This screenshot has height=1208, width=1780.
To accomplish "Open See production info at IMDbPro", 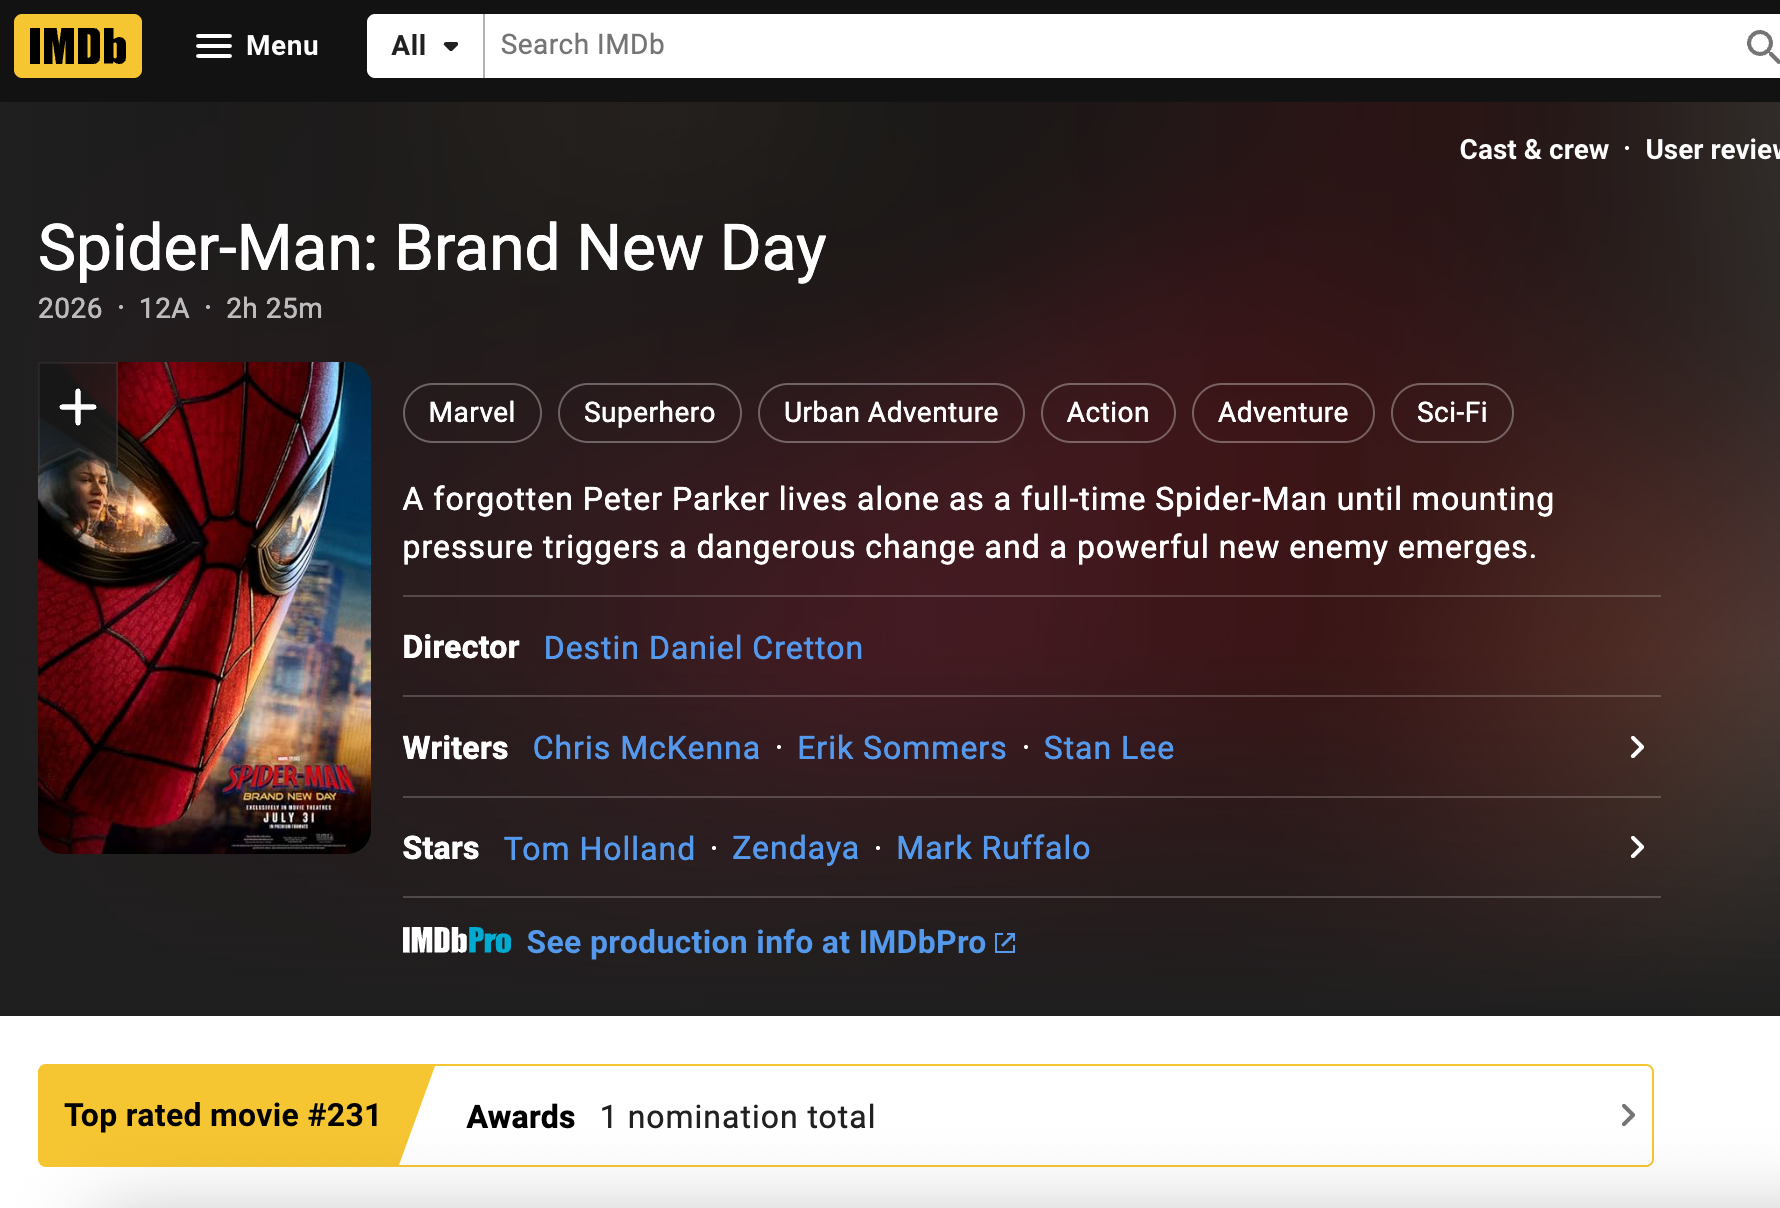I will point(756,942).
